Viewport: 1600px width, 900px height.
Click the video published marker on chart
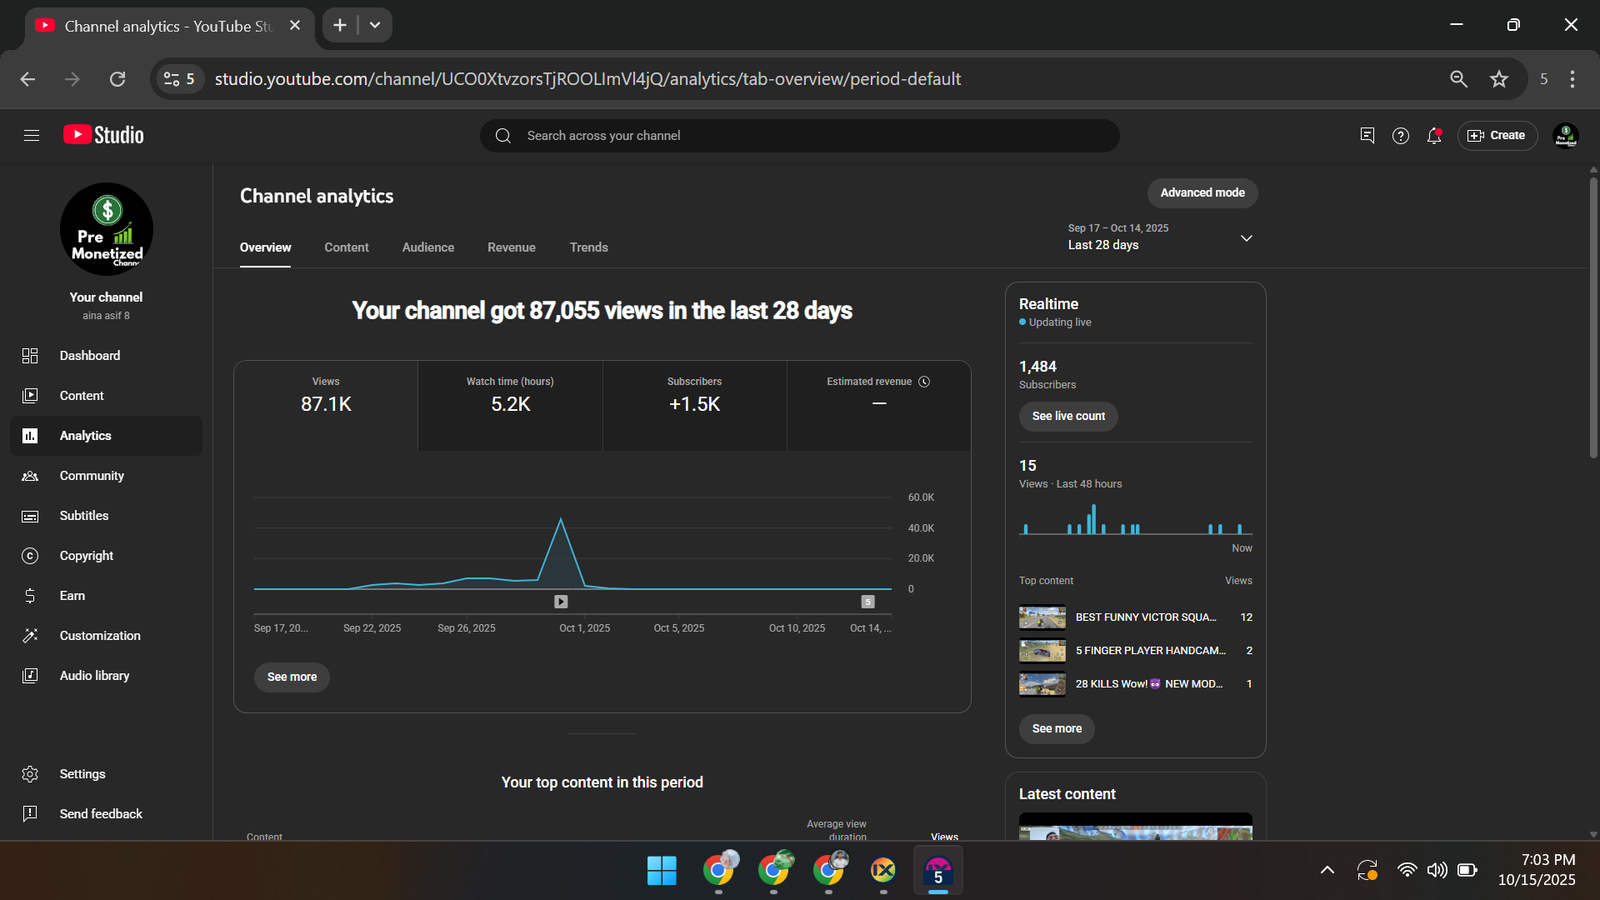[x=561, y=602]
